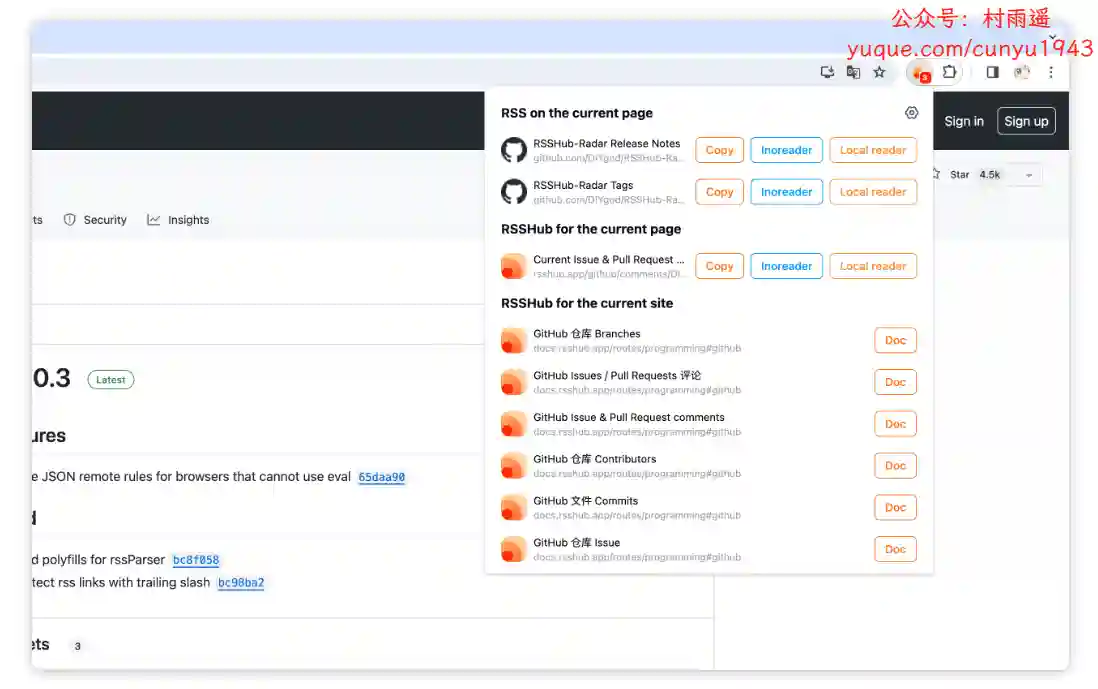The width and height of the screenshot is (1098, 689).
Task: Switch to the Insights tab
Action: 179,220
